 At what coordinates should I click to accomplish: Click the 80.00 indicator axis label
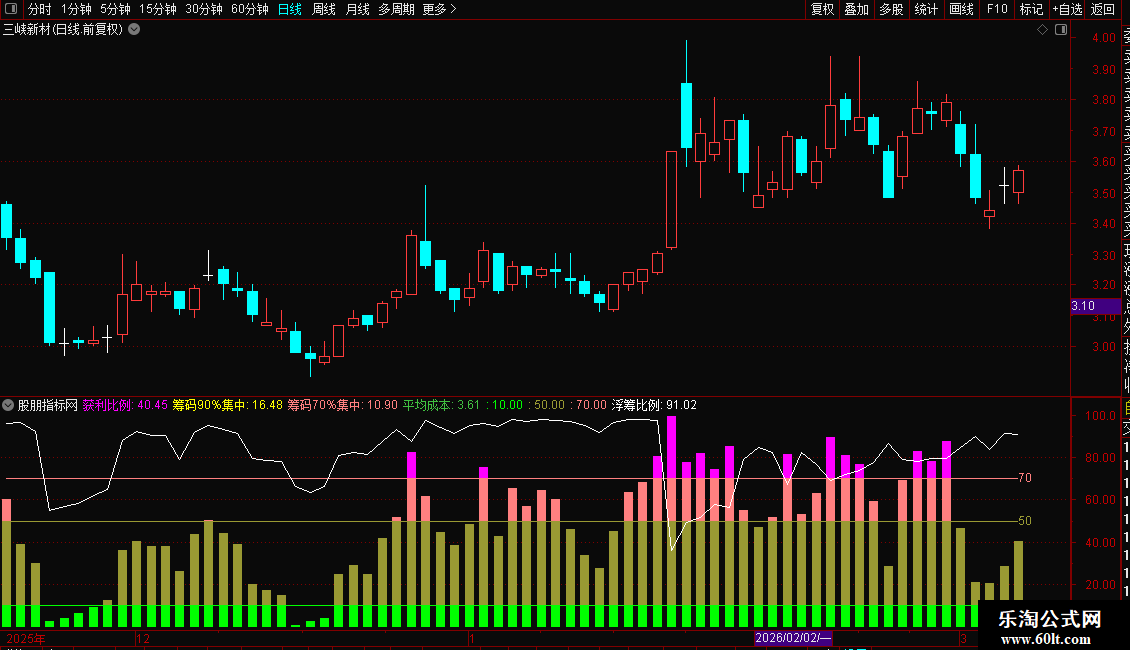(x=1100, y=458)
